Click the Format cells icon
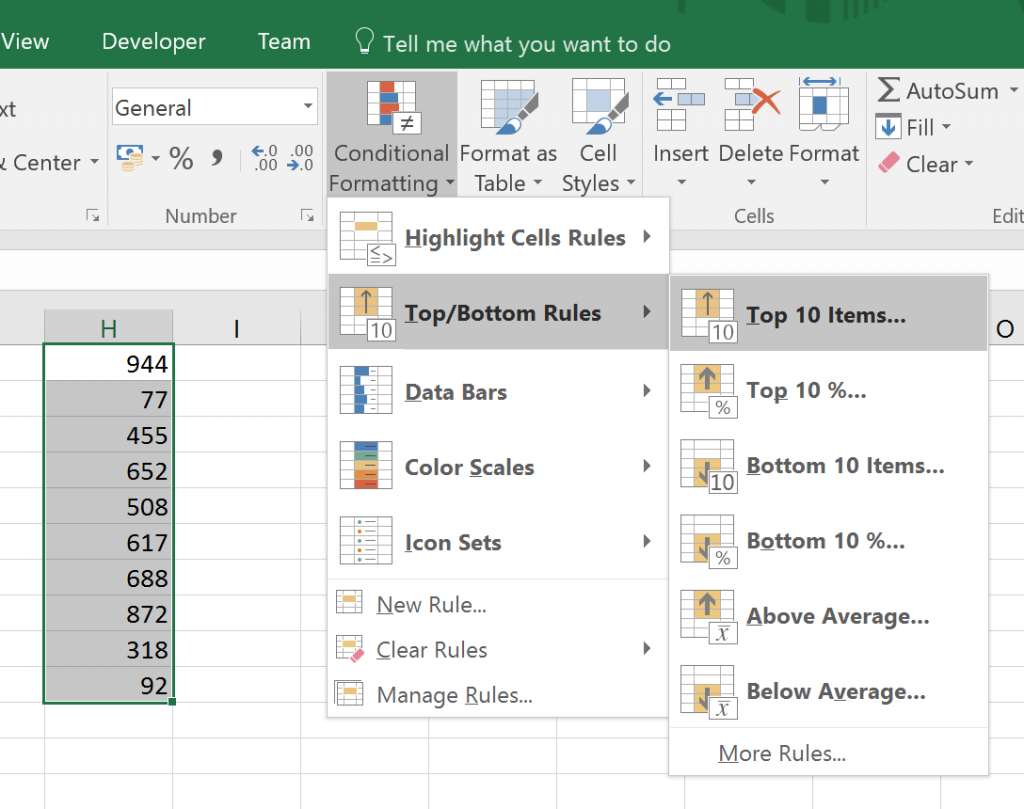Image resolution: width=1024 pixels, height=809 pixels. point(824,103)
